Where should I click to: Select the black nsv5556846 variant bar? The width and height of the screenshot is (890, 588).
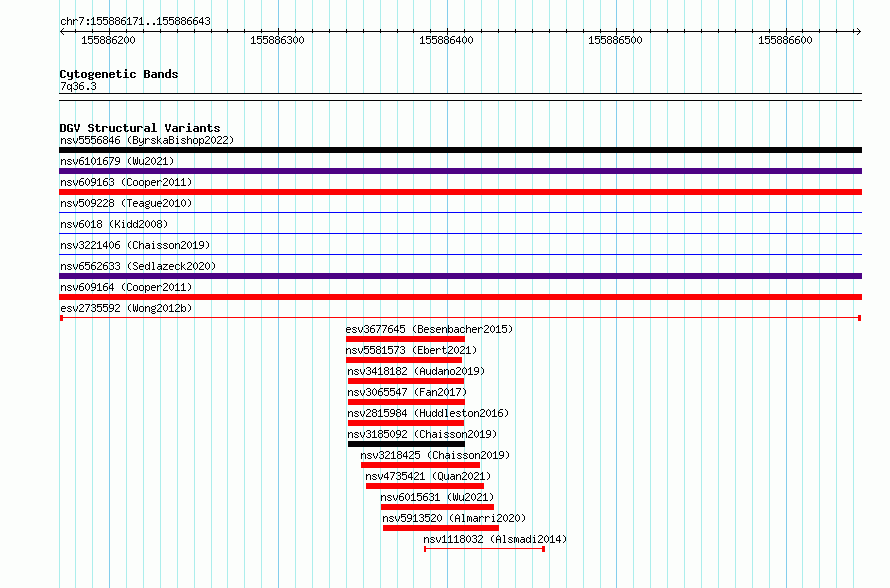coord(460,150)
